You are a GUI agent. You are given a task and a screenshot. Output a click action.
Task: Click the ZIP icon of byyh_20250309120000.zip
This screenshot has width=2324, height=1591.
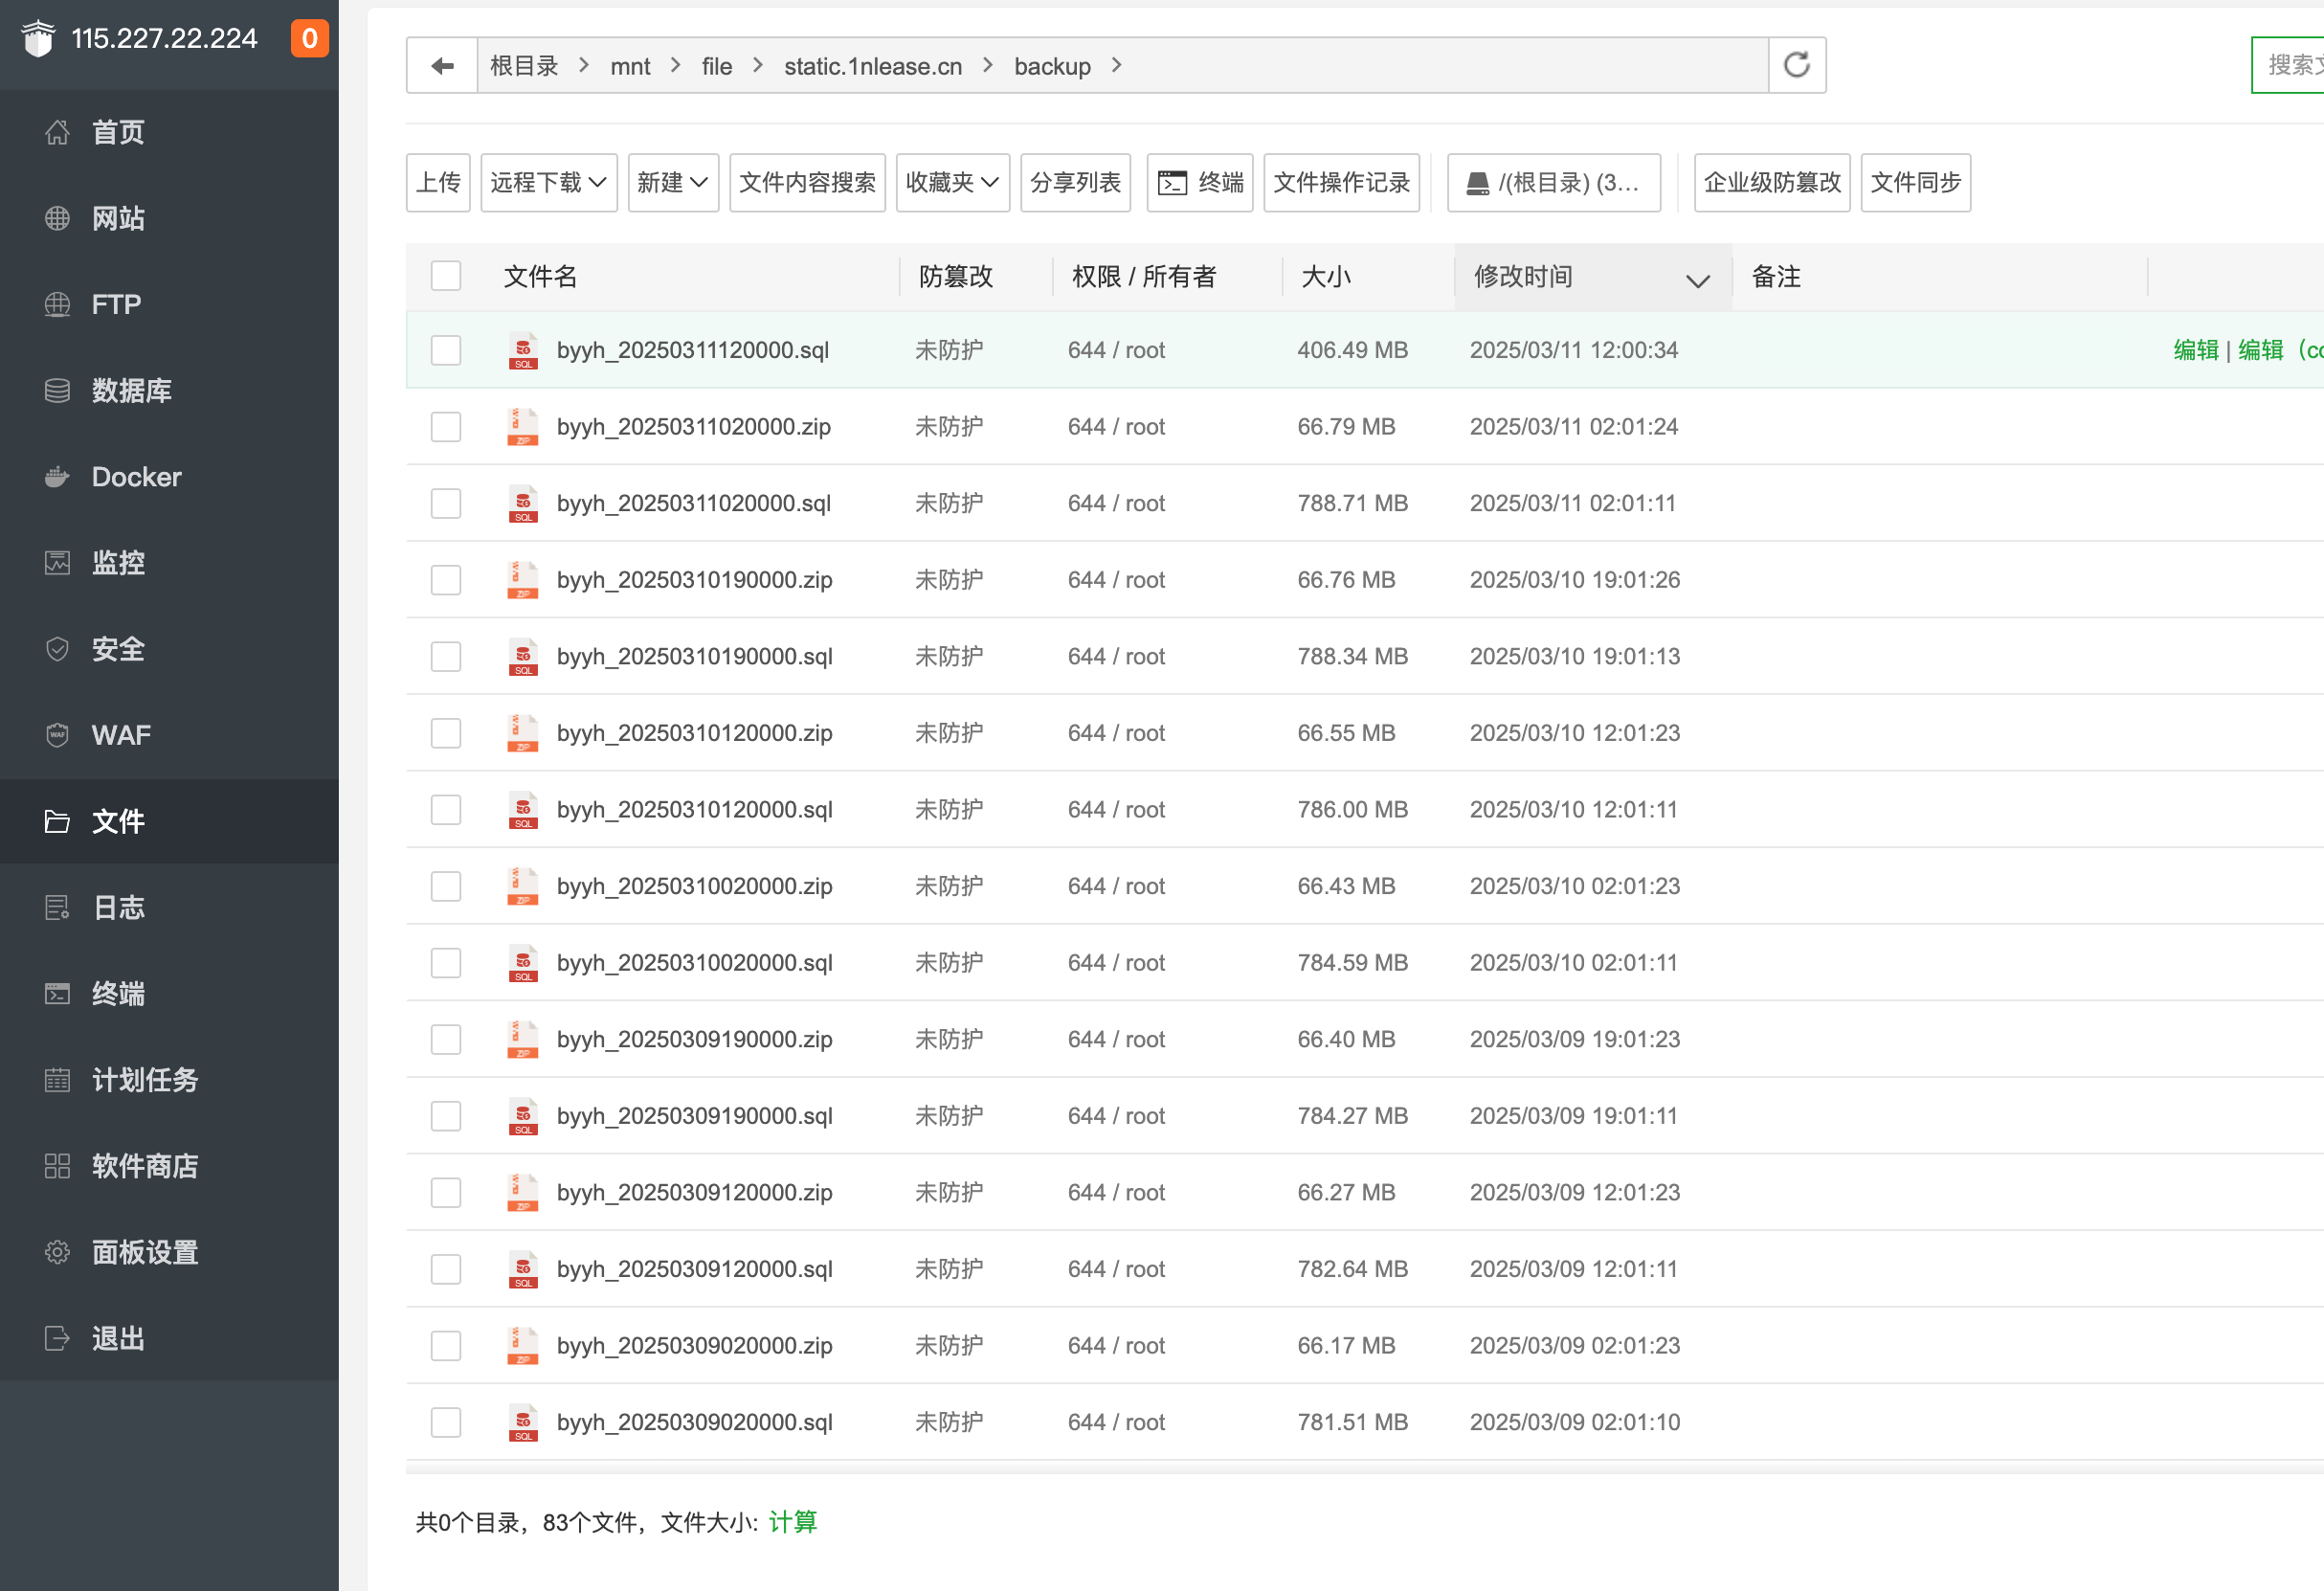(x=523, y=1192)
